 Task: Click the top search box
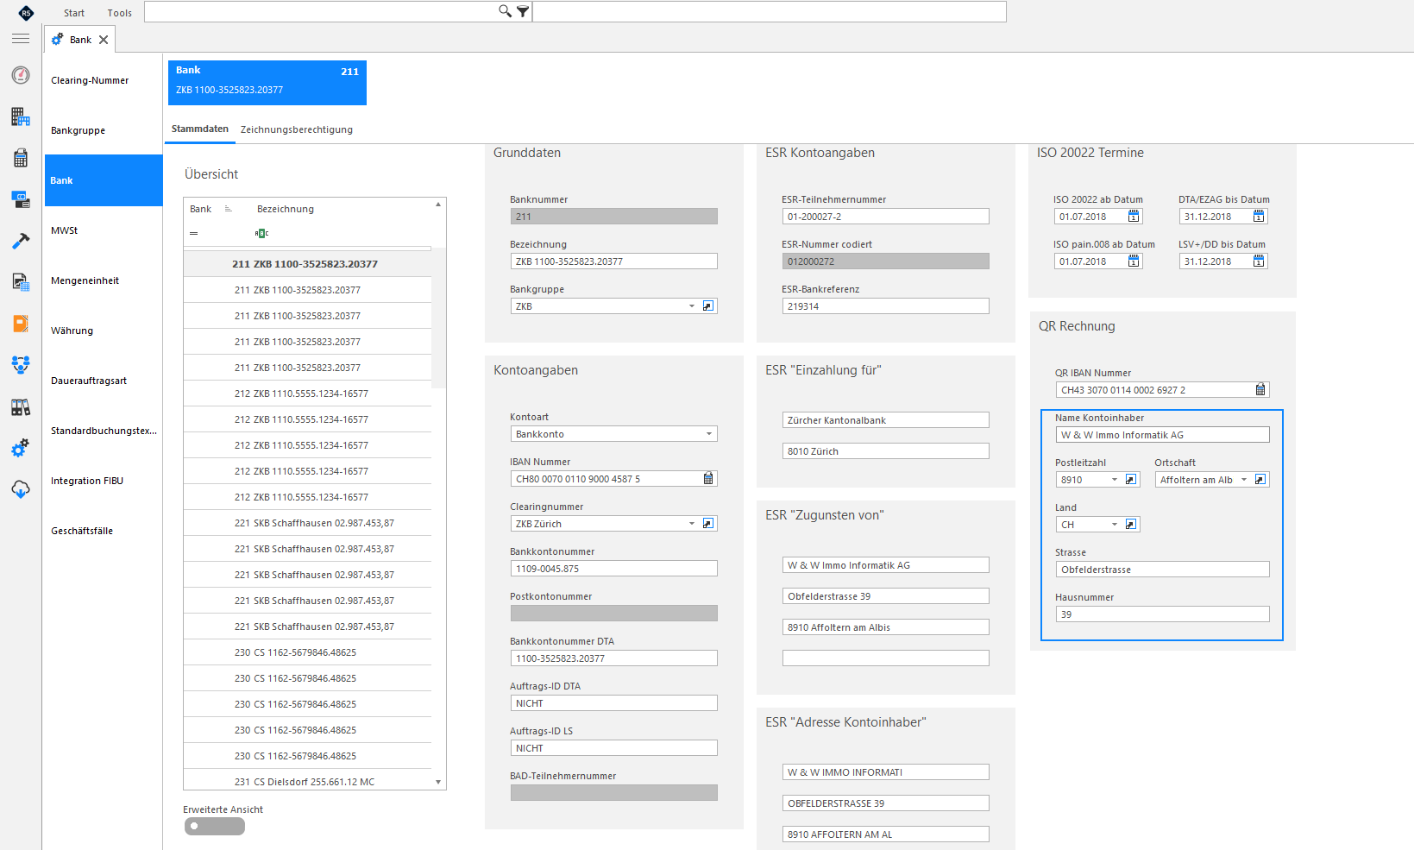(320, 11)
